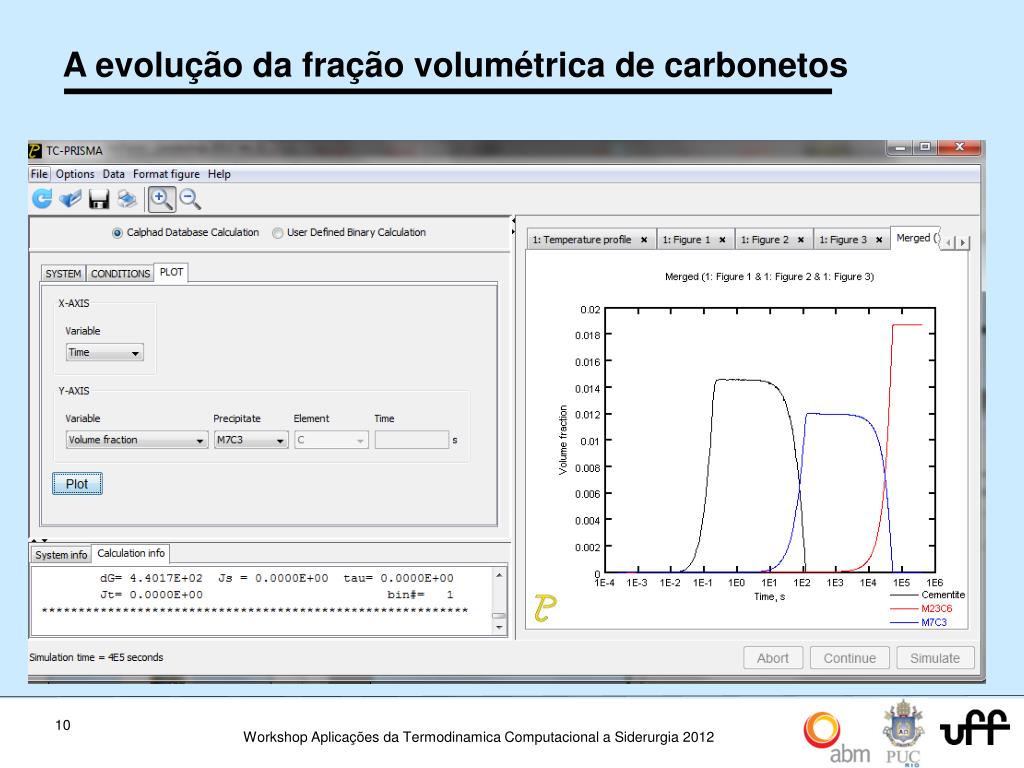1024x768 pixels.
Task: Click the Volume fraction axis label
Action: 563,440
